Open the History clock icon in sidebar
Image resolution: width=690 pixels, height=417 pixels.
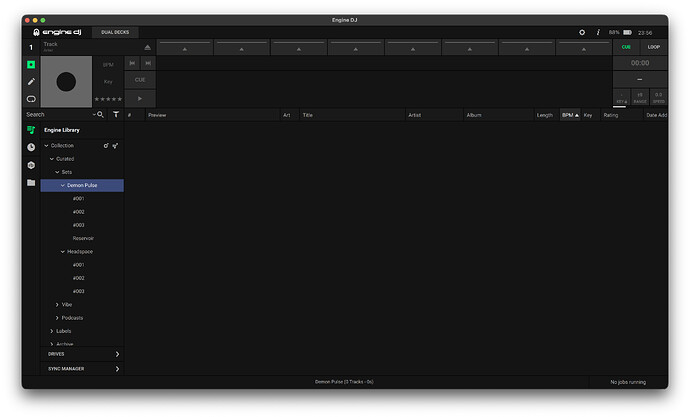[x=31, y=147]
